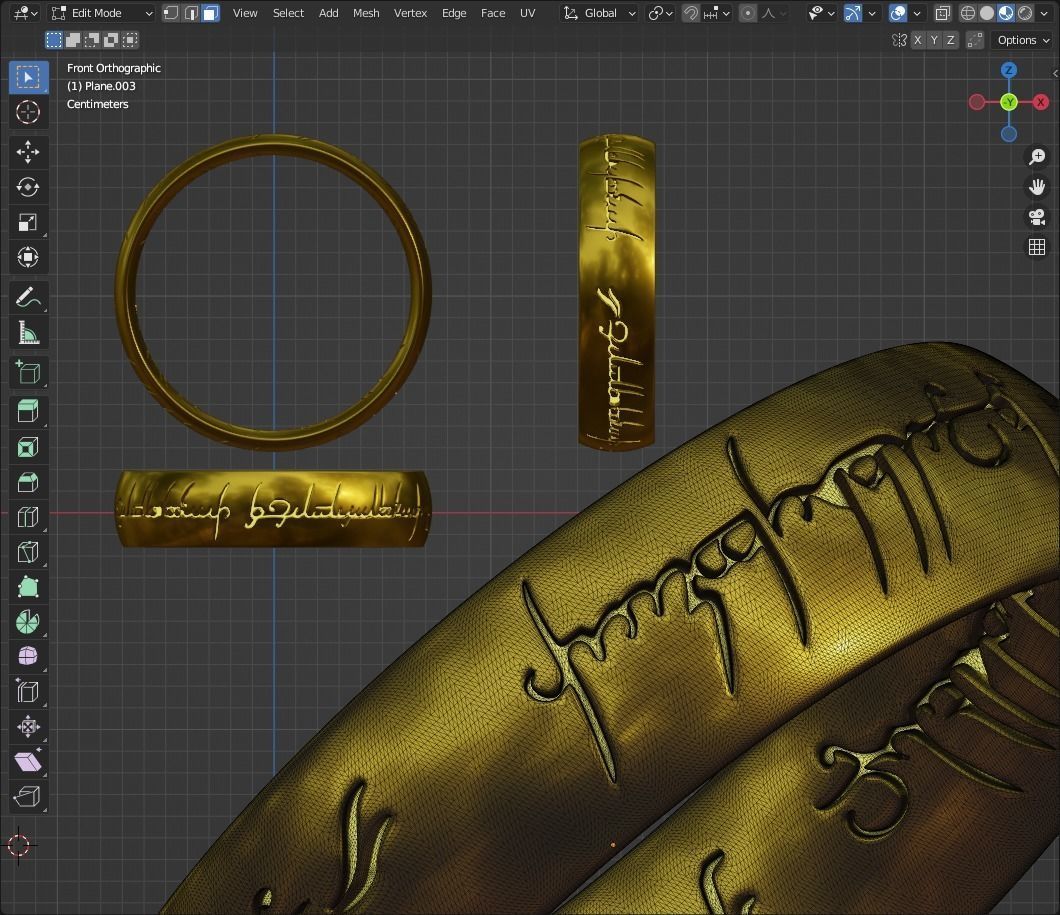
Task: Open the View menu
Action: pyautogui.click(x=245, y=13)
